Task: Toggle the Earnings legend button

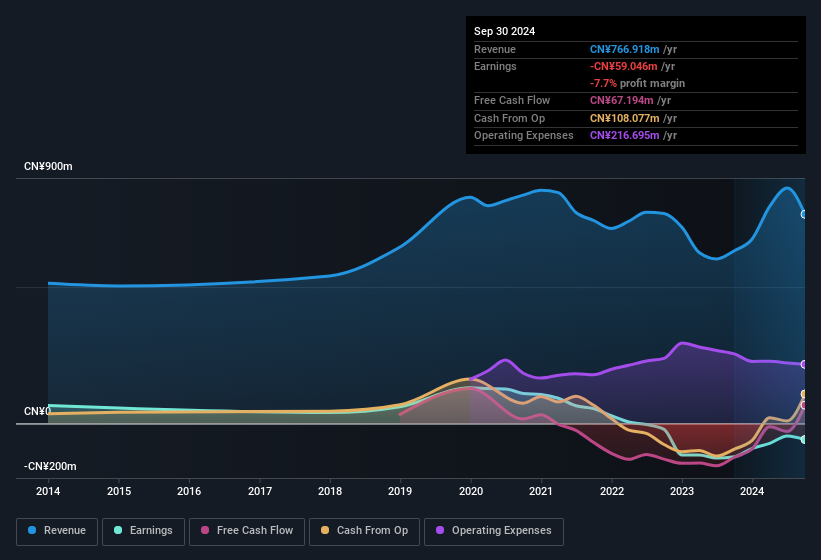Action: click(143, 531)
